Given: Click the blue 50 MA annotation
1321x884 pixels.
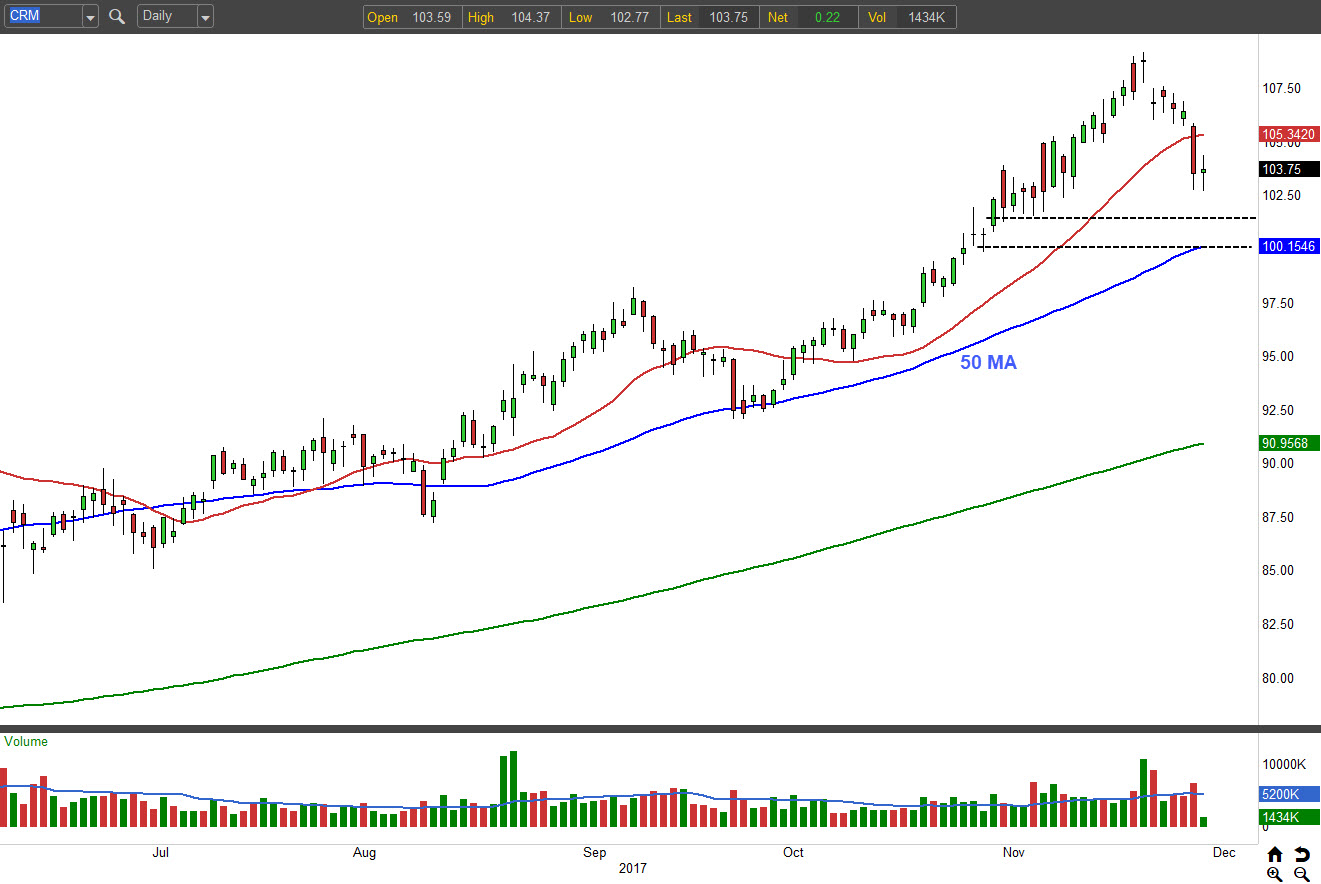Looking at the screenshot, I should click(988, 363).
